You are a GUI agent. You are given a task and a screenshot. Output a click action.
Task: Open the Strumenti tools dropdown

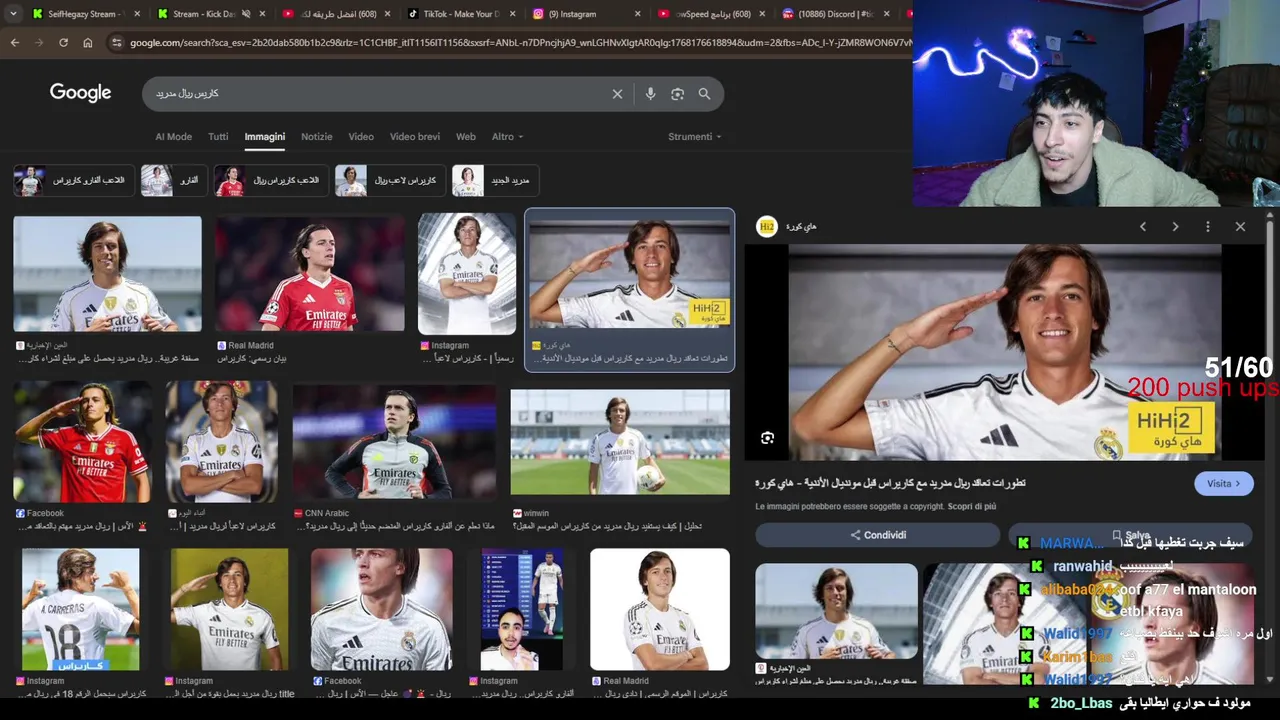point(694,136)
